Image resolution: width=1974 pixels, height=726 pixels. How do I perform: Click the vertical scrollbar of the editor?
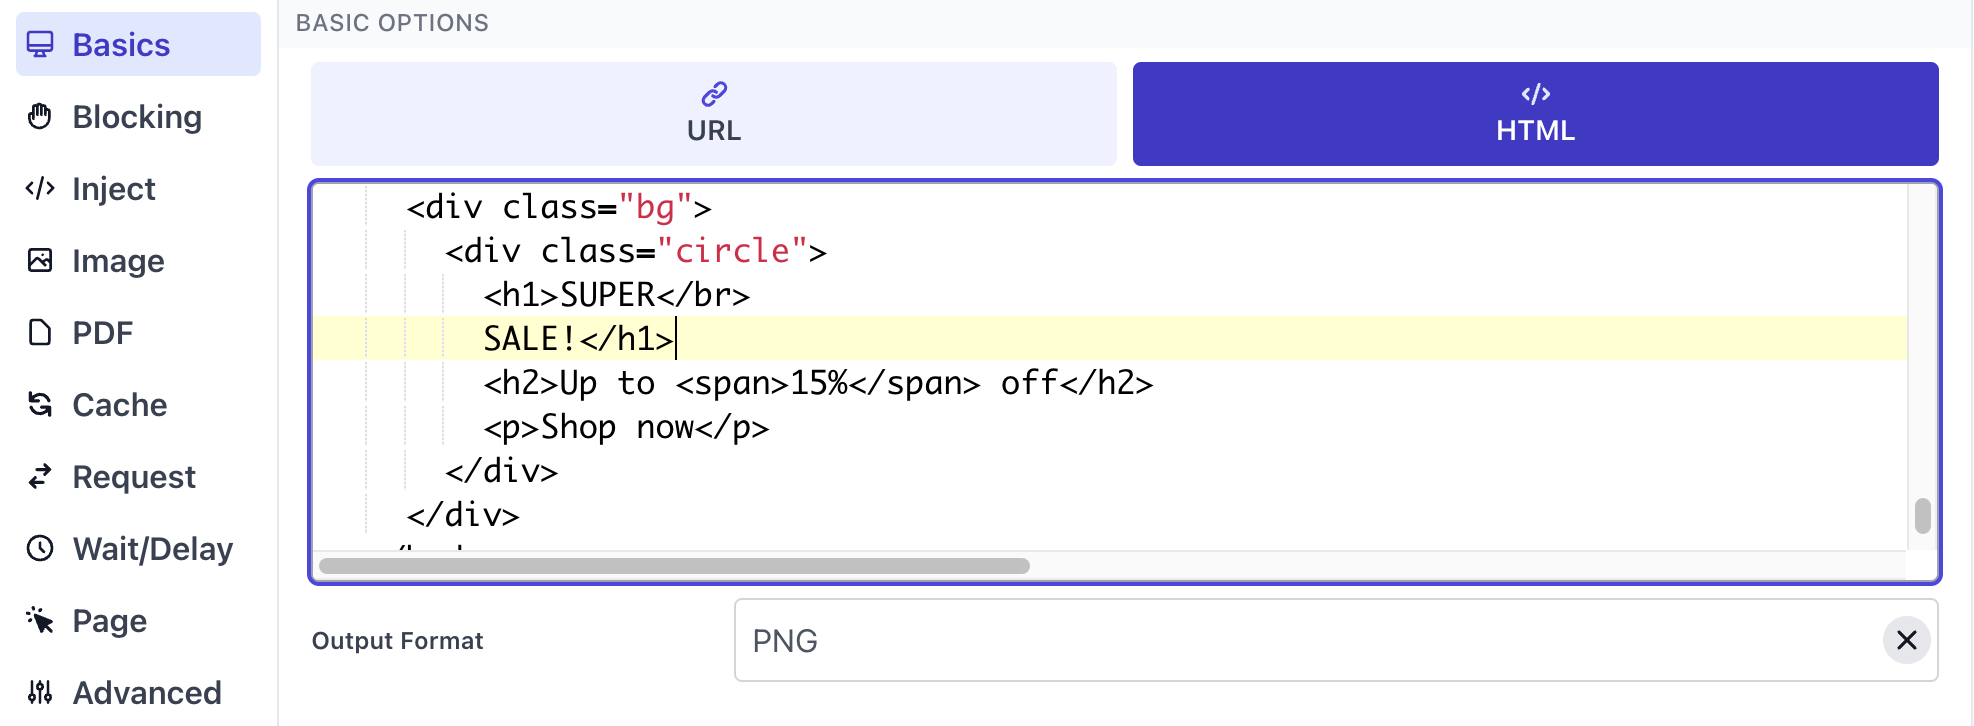(x=1921, y=513)
